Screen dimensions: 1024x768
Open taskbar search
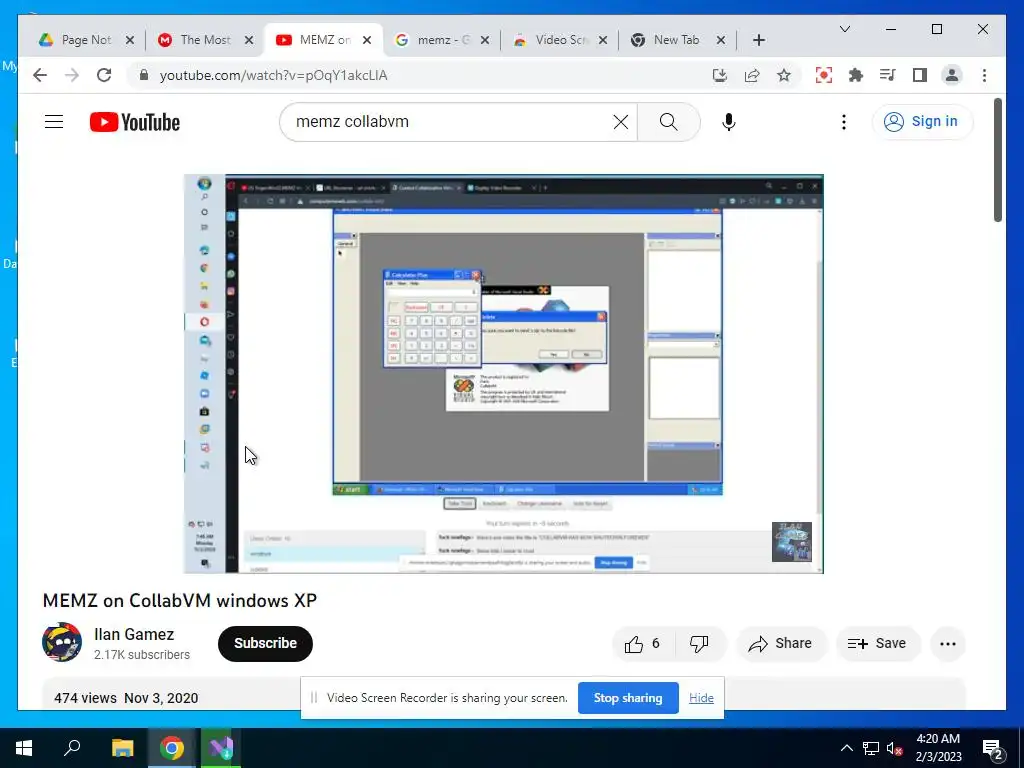click(72, 748)
